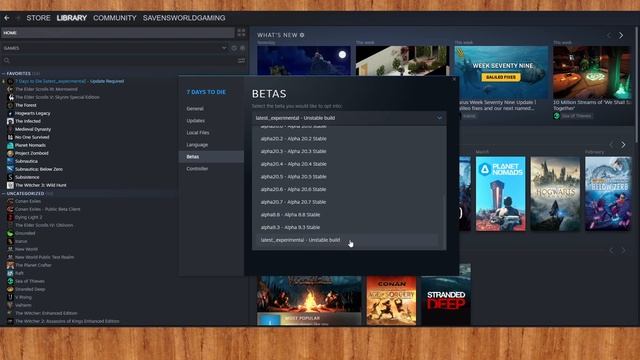Screen dimensions: 640x360
Task: Select the Betas properties section
Action: pos(211,157)
